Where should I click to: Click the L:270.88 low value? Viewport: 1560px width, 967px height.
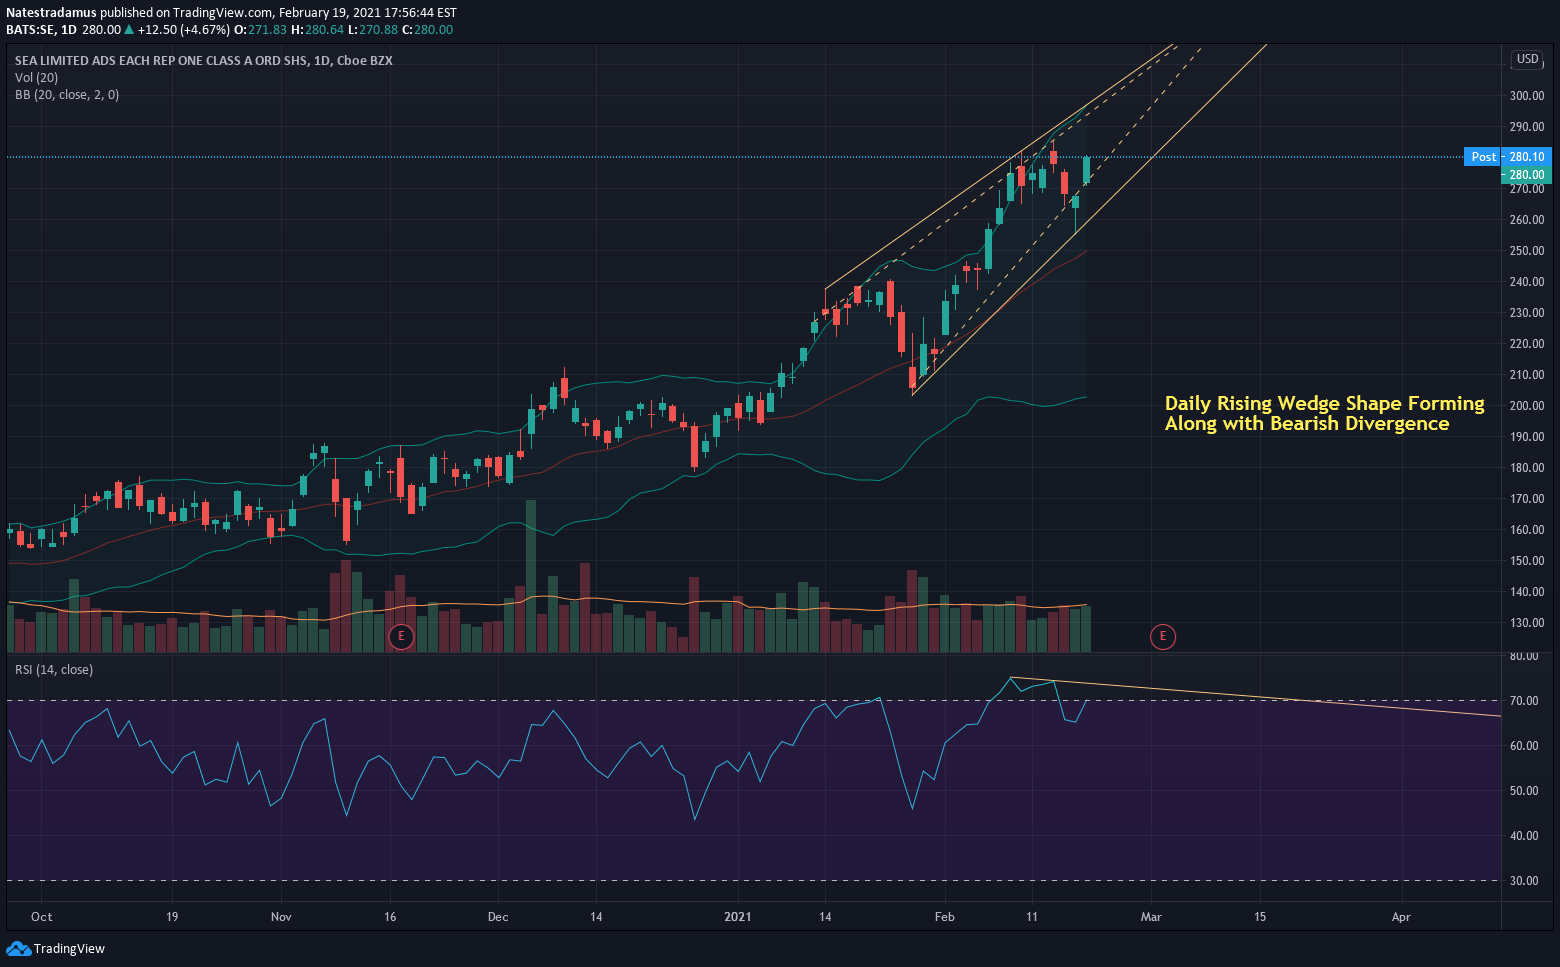tap(373, 30)
